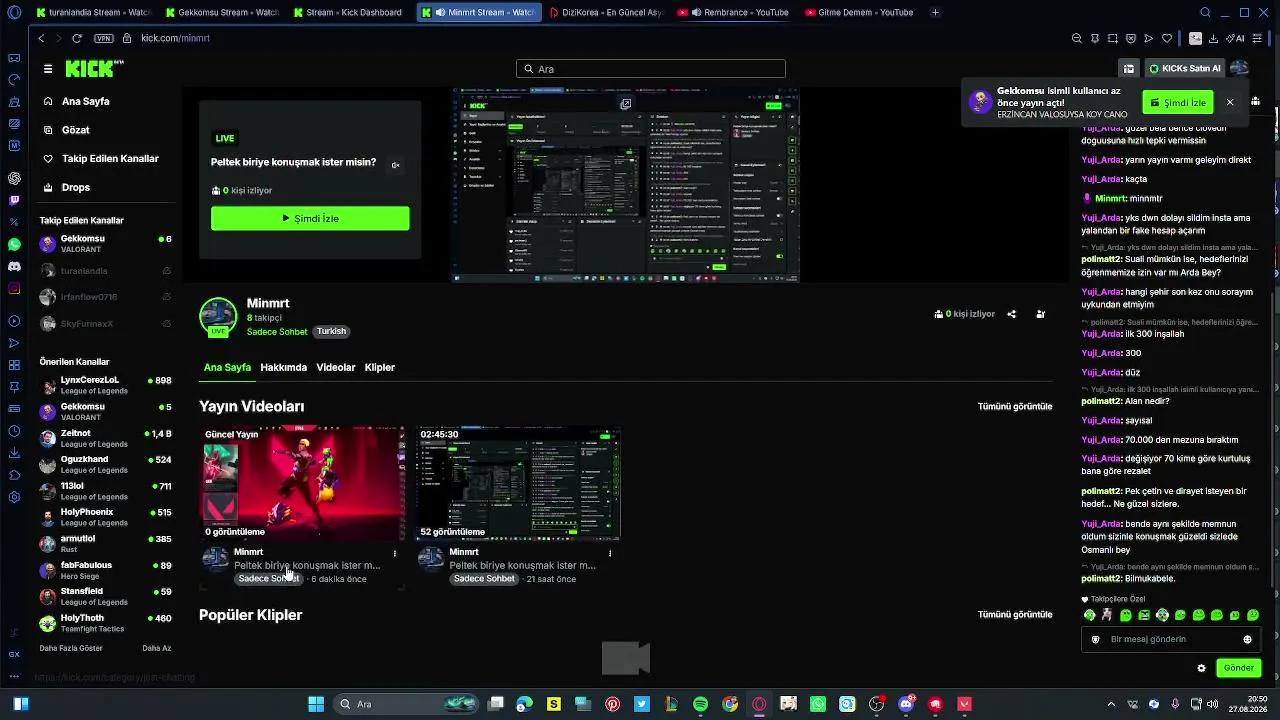Image resolution: width=1280 pixels, height=720 pixels.
Task: Open the browser downloads icon
Action: [1213, 38]
